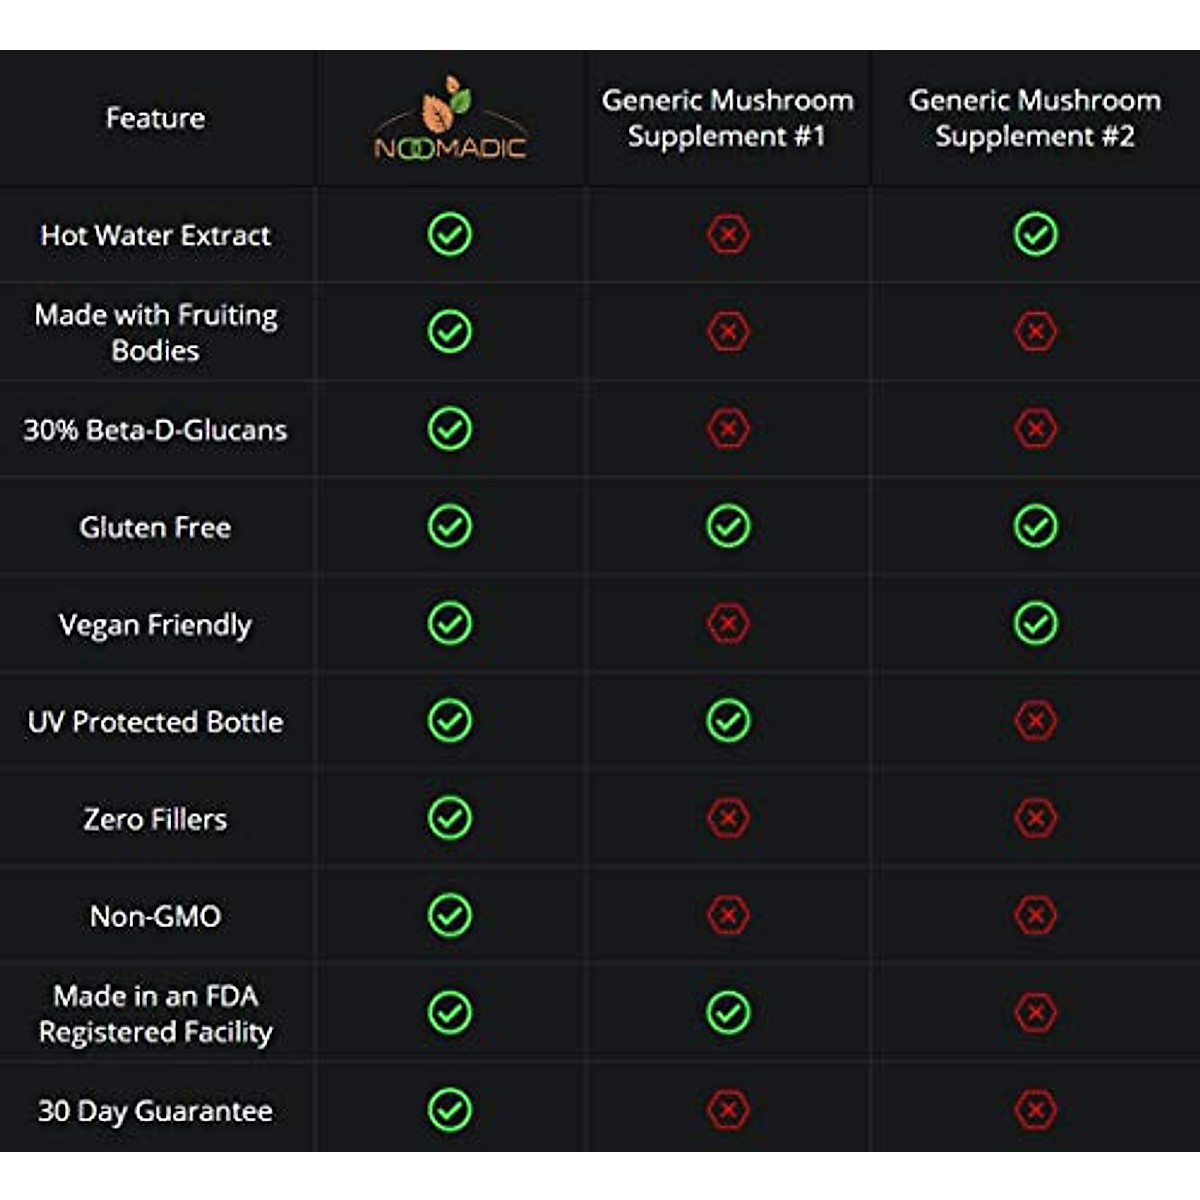Viewport: 1200px width, 1200px height.
Task: Click the Generic Mushroom Supplement #1 header
Action: coord(728,118)
